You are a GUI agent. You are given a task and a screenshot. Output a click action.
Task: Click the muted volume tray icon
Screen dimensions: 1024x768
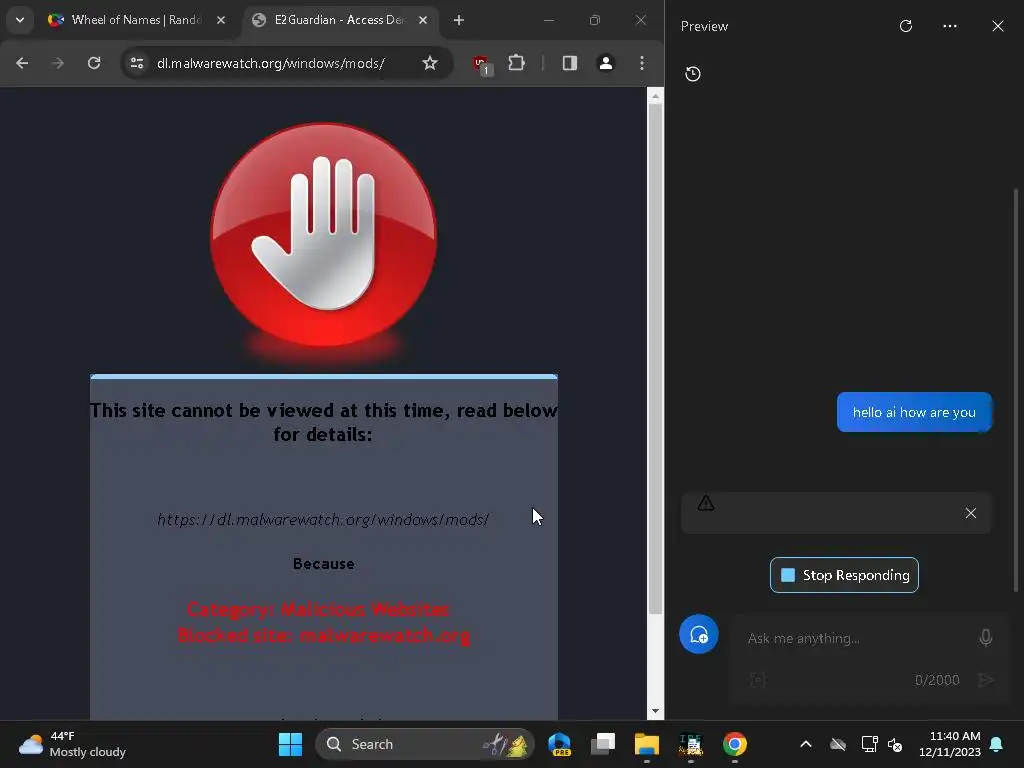click(x=895, y=744)
